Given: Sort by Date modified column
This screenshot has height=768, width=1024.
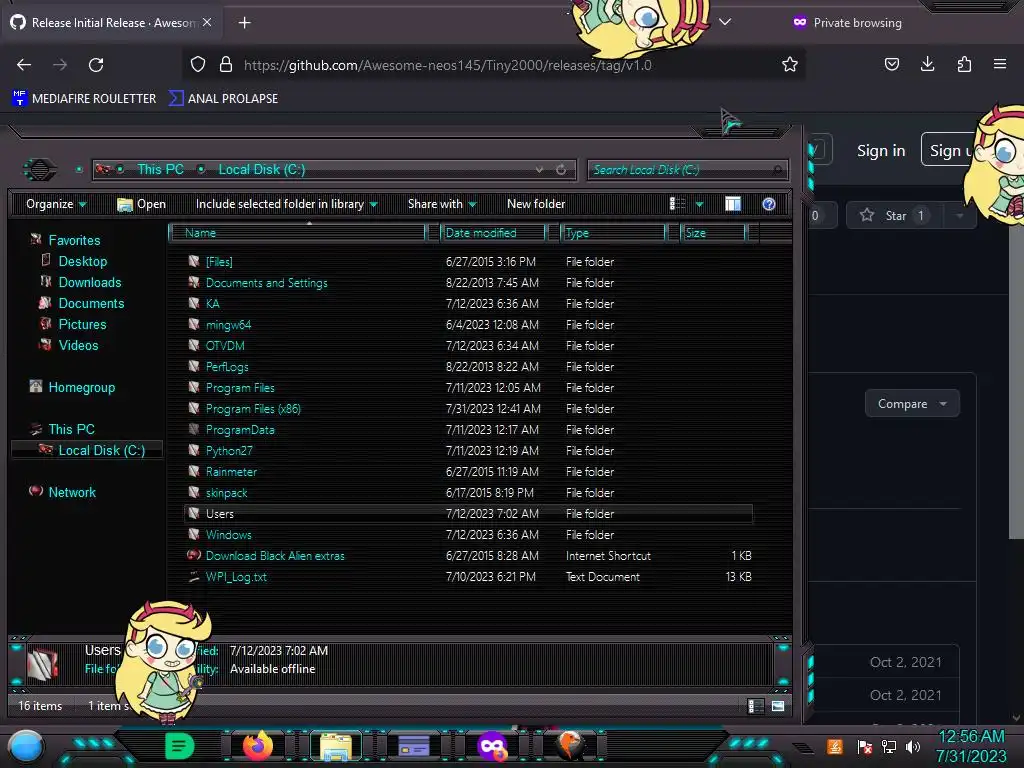Looking at the screenshot, I should [493, 232].
